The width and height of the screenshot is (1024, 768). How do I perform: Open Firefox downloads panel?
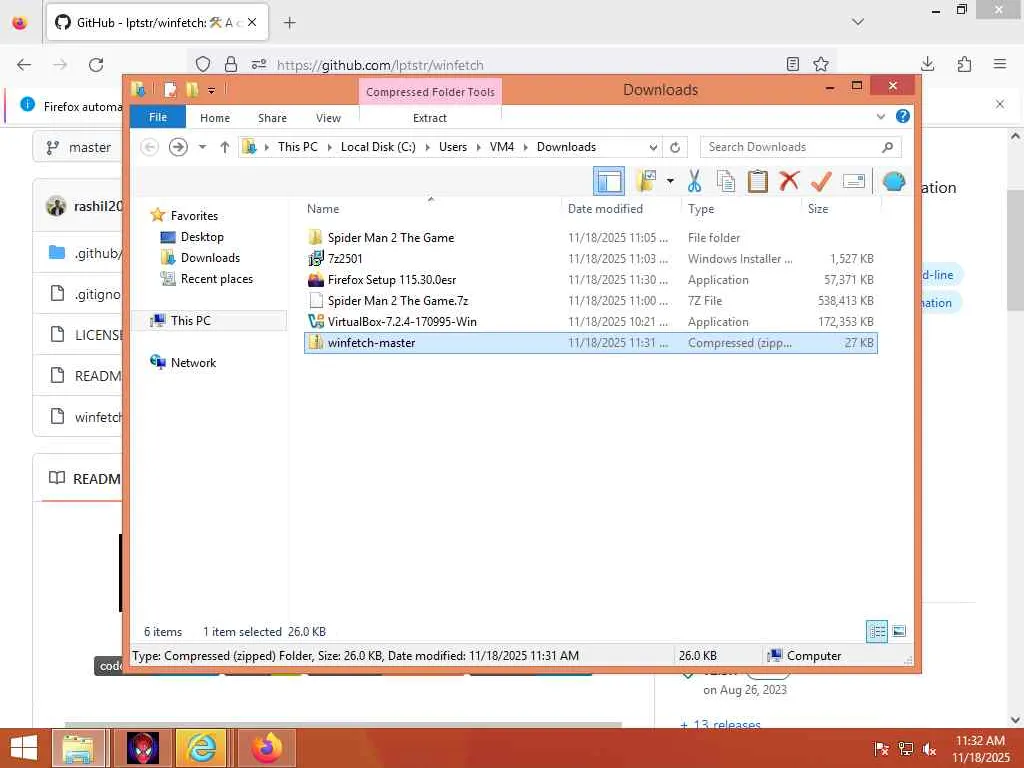point(927,64)
